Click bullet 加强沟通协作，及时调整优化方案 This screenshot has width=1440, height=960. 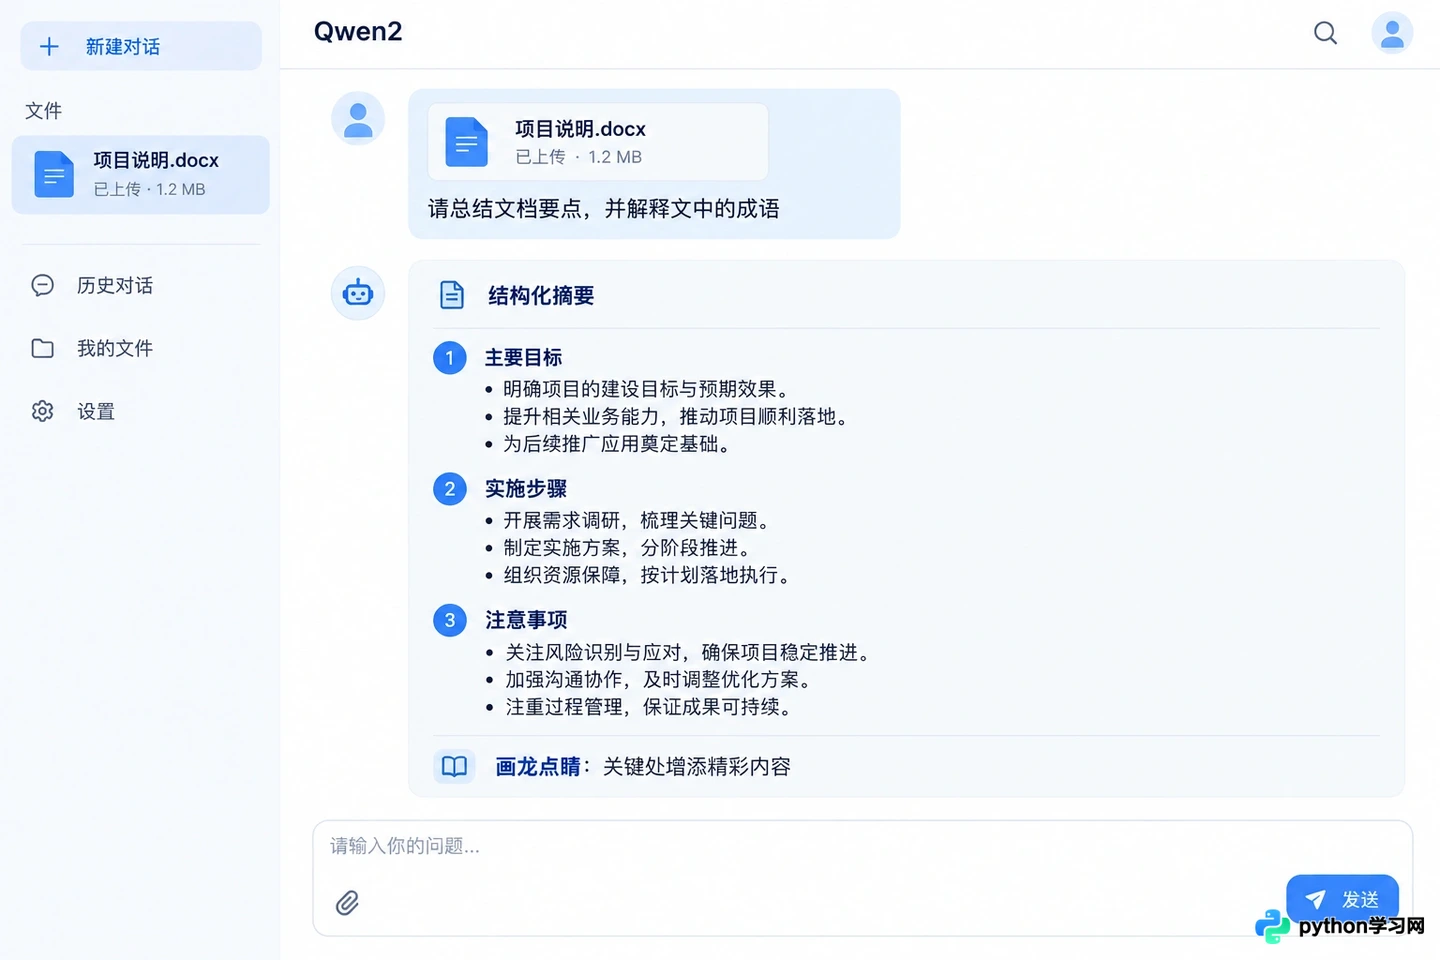[x=657, y=680]
